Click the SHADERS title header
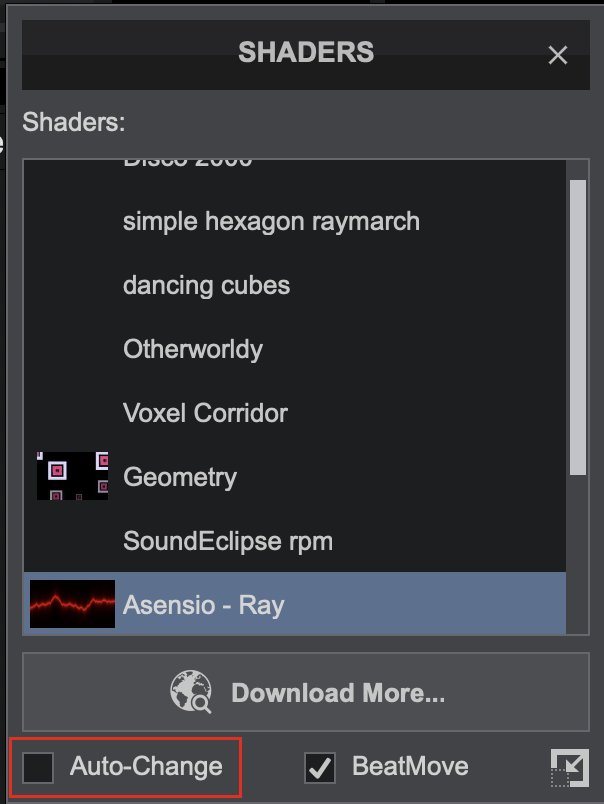 pyautogui.click(x=305, y=52)
